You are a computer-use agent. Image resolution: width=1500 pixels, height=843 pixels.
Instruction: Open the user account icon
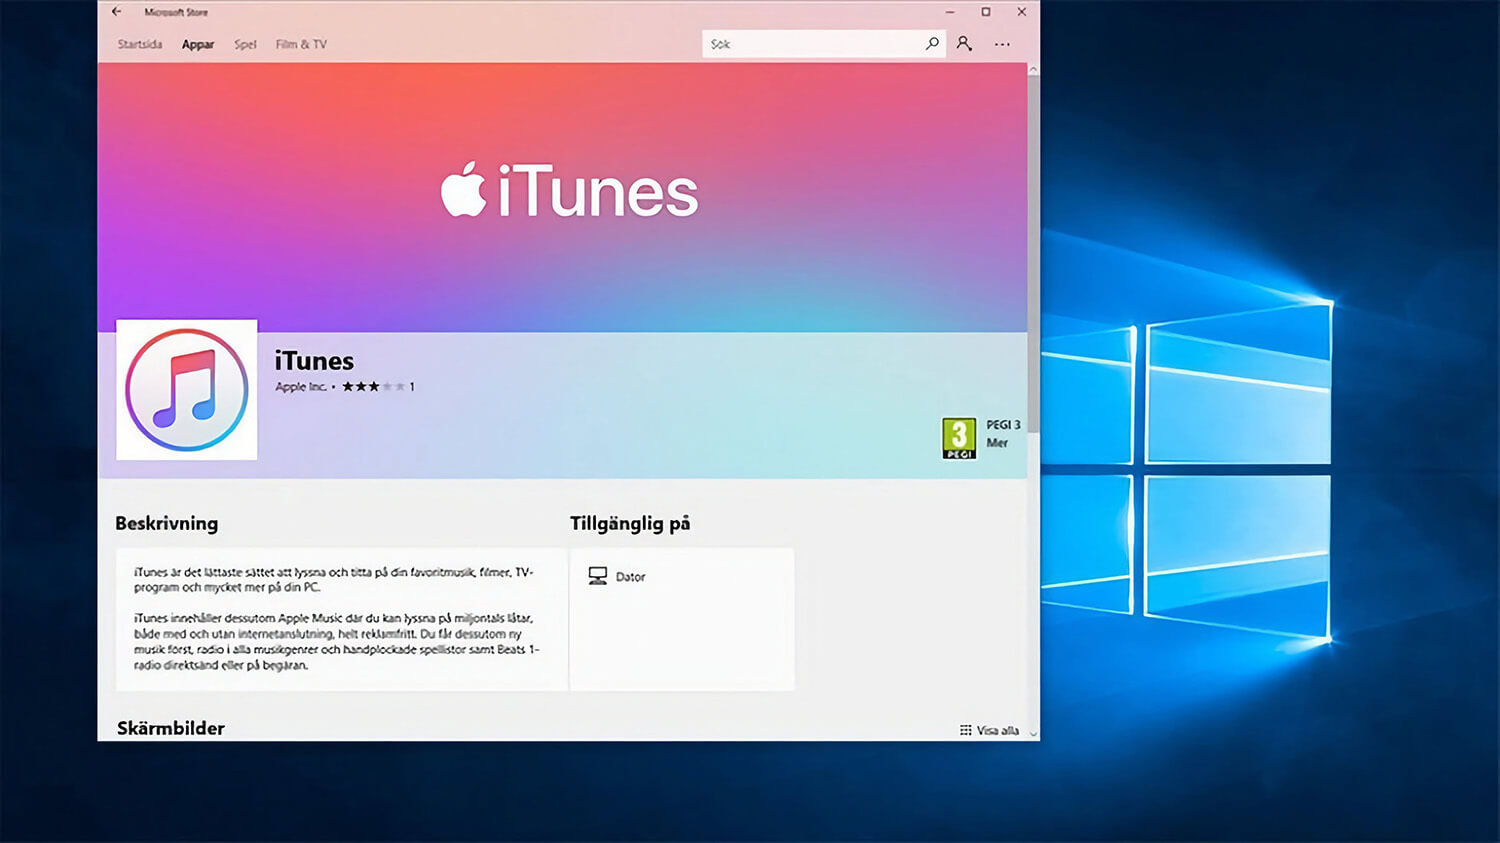click(x=964, y=44)
